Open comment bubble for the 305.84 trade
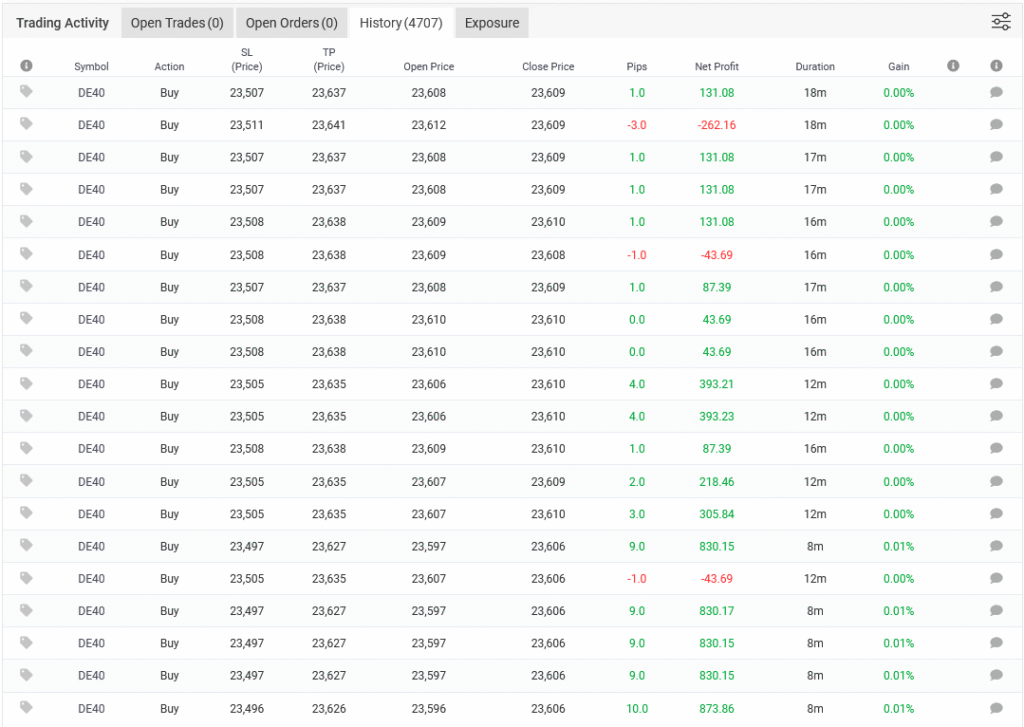 click(996, 514)
